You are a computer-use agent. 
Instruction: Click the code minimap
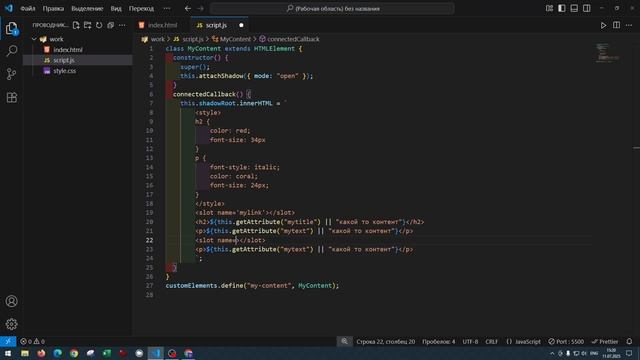[x=607, y=52]
